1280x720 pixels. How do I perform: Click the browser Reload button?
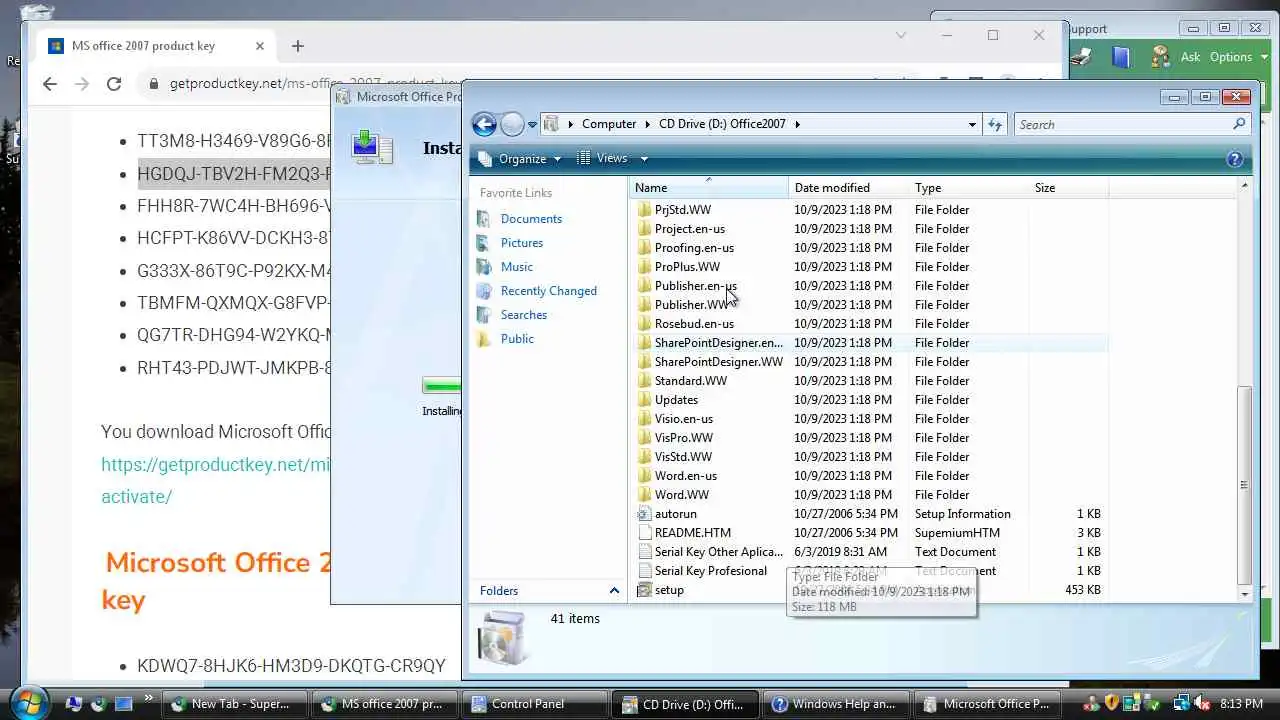[x=114, y=84]
